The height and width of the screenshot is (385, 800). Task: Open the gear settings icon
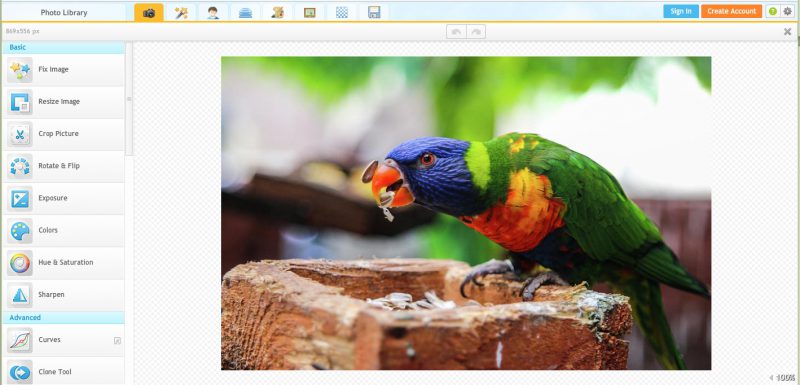point(788,11)
